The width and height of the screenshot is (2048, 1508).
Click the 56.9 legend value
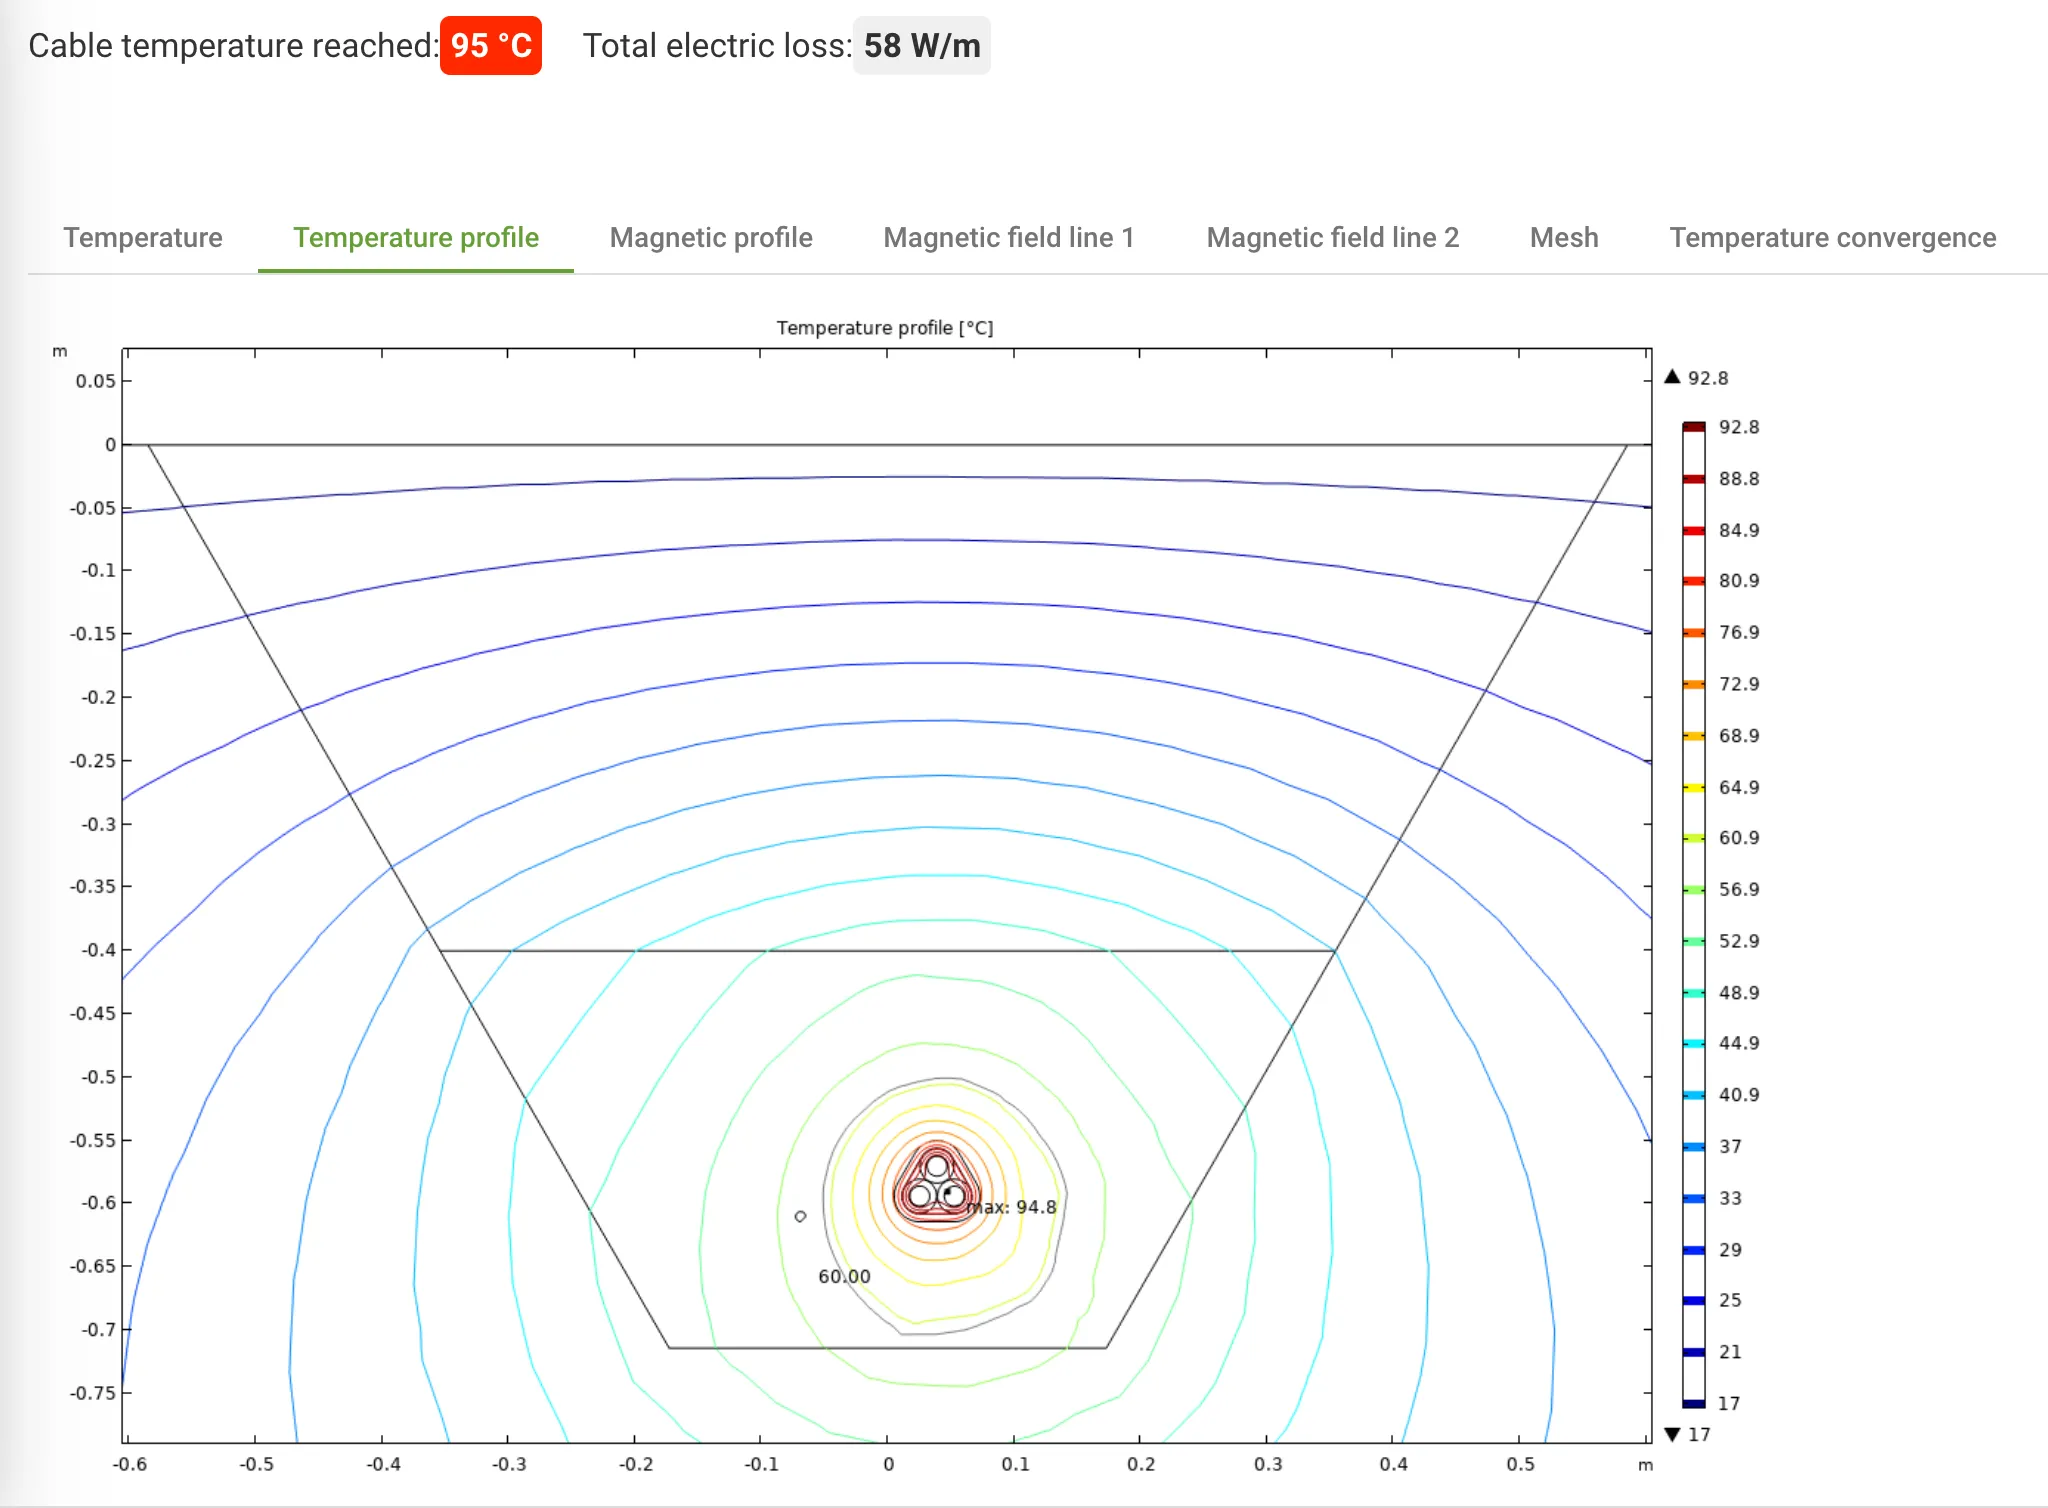[x=1739, y=889]
